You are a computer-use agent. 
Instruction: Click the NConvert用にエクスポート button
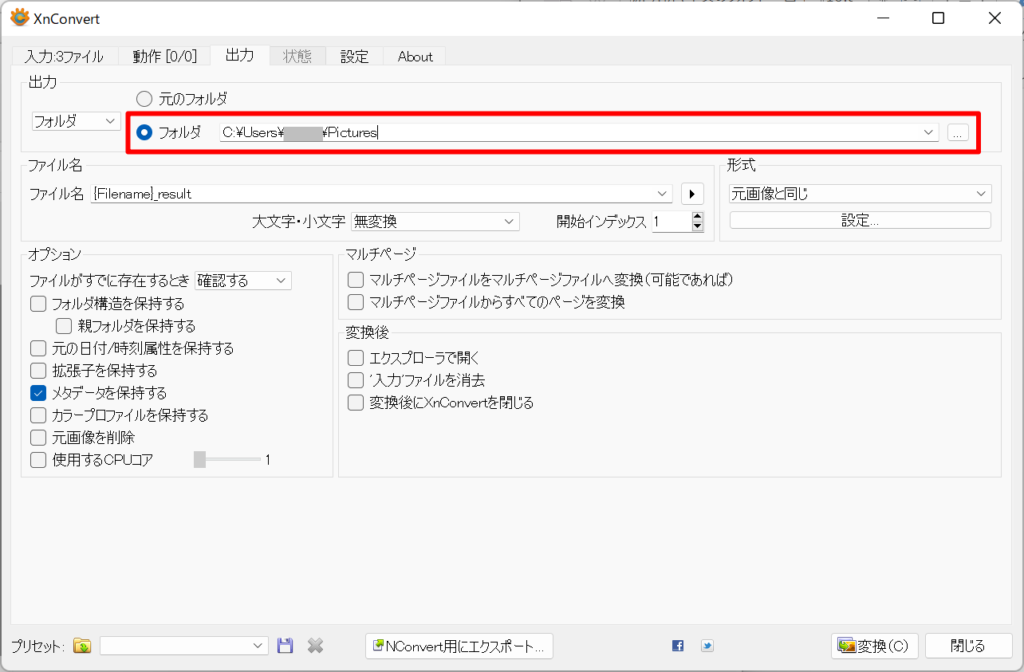click(459, 645)
